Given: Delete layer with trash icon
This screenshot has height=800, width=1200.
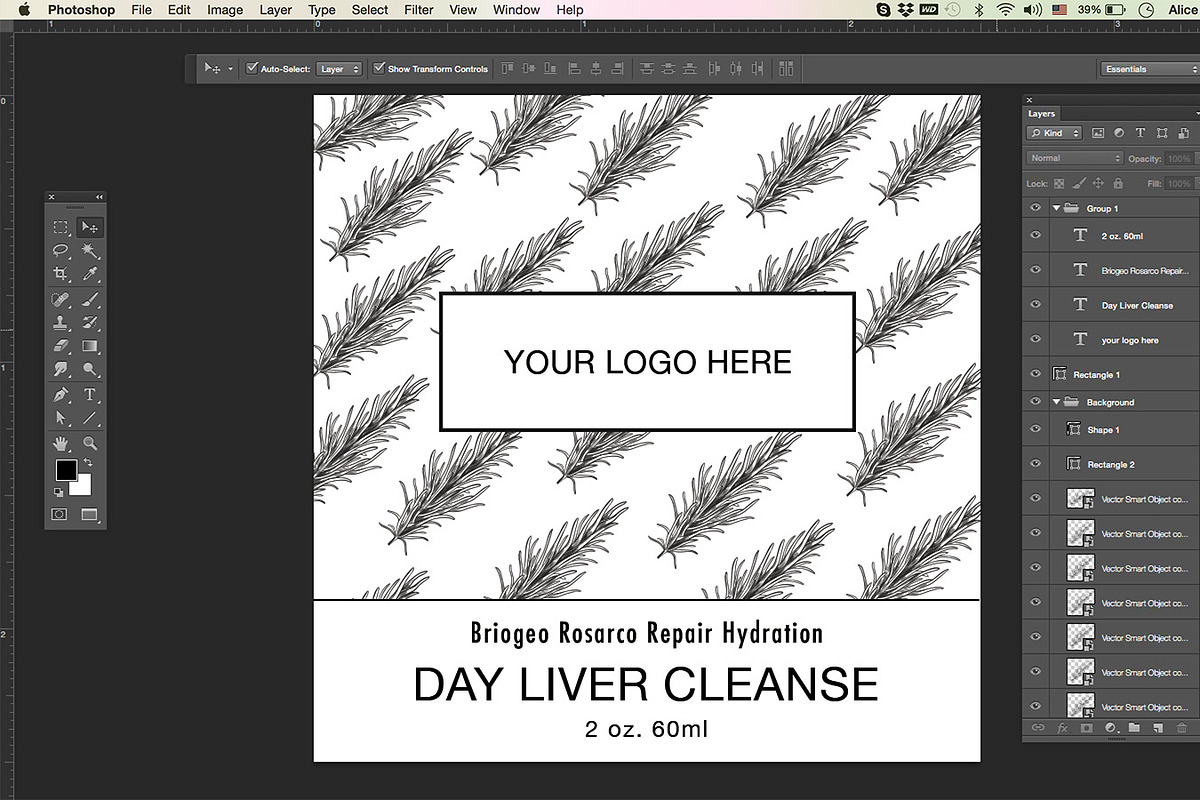Looking at the screenshot, I should click(1182, 728).
